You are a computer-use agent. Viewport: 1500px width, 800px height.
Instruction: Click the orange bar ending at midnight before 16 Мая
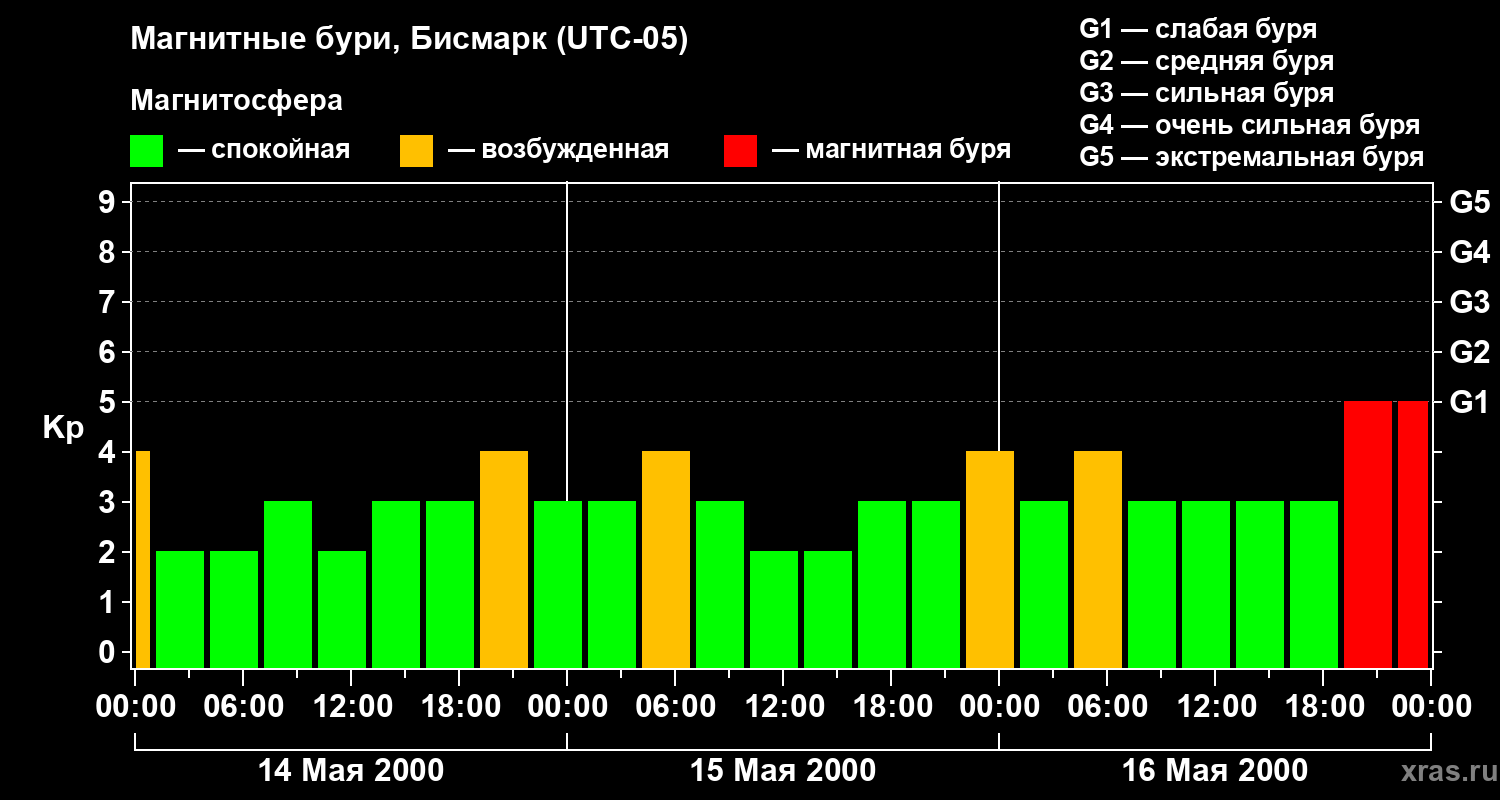click(990, 559)
